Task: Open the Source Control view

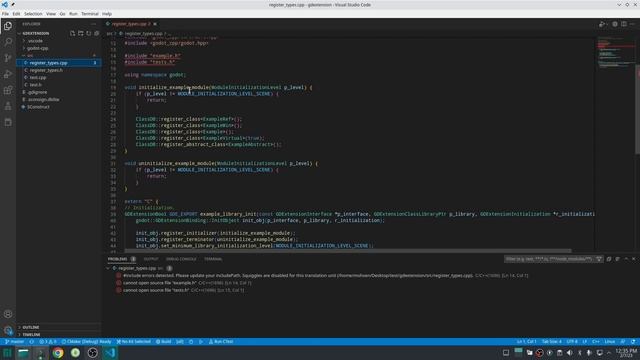Action: (8, 58)
